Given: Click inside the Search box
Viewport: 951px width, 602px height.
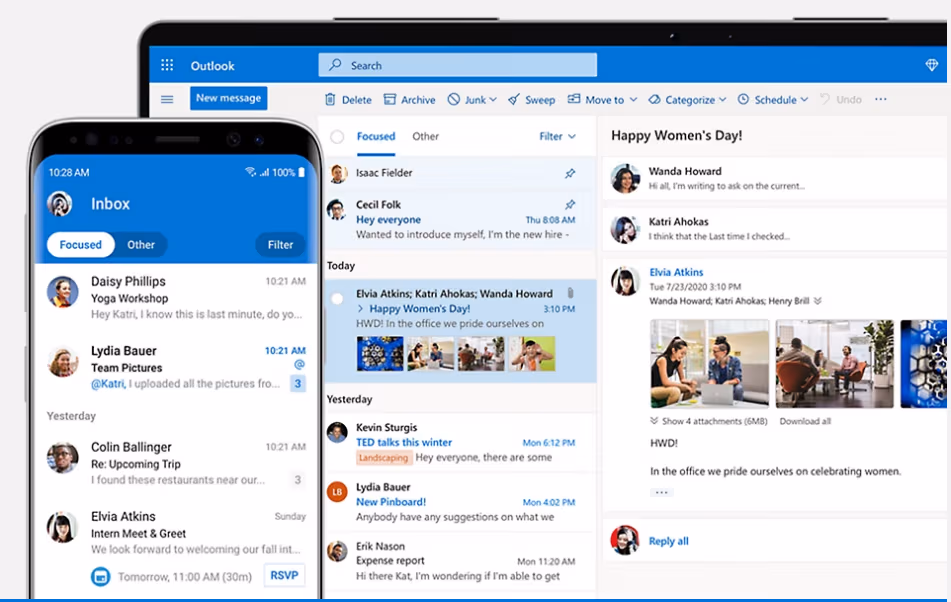Looking at the screenshot, I should point(450,64).
